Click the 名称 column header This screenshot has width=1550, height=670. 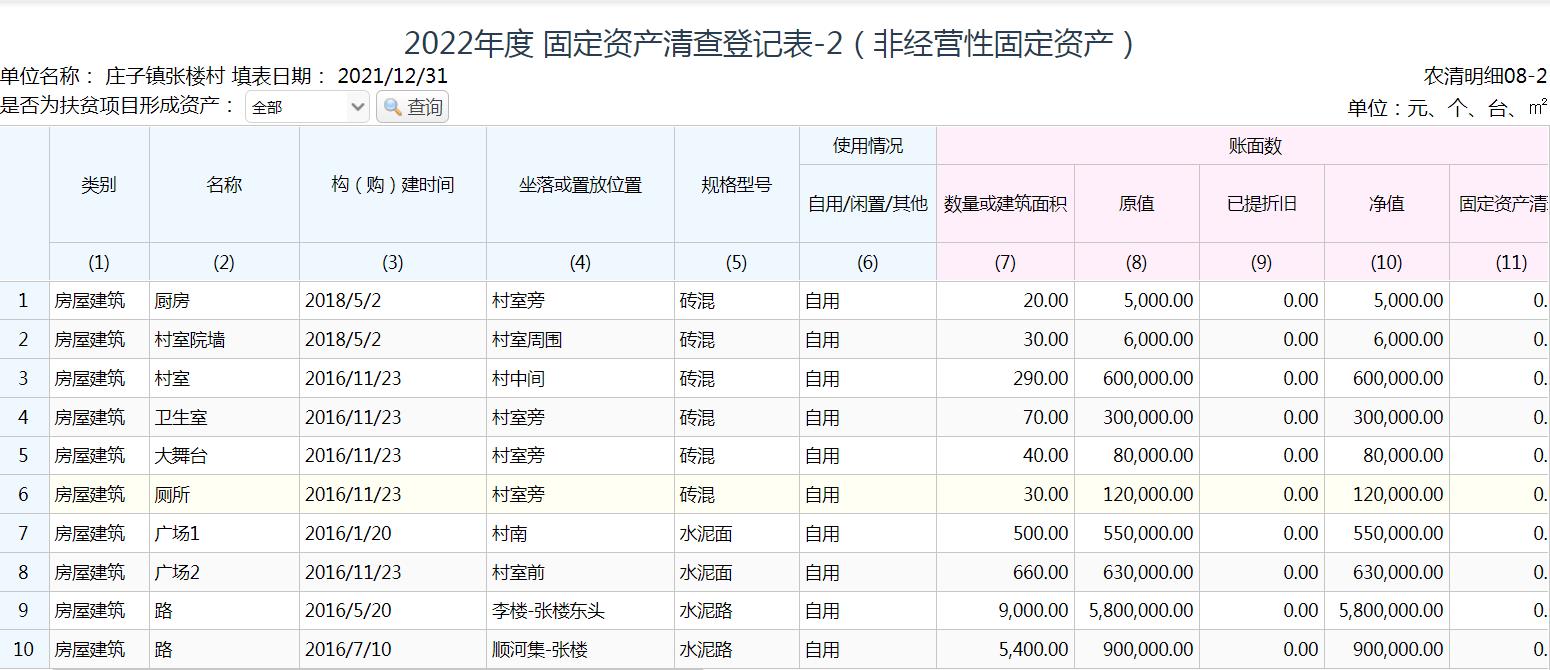(x=224, y=185)
